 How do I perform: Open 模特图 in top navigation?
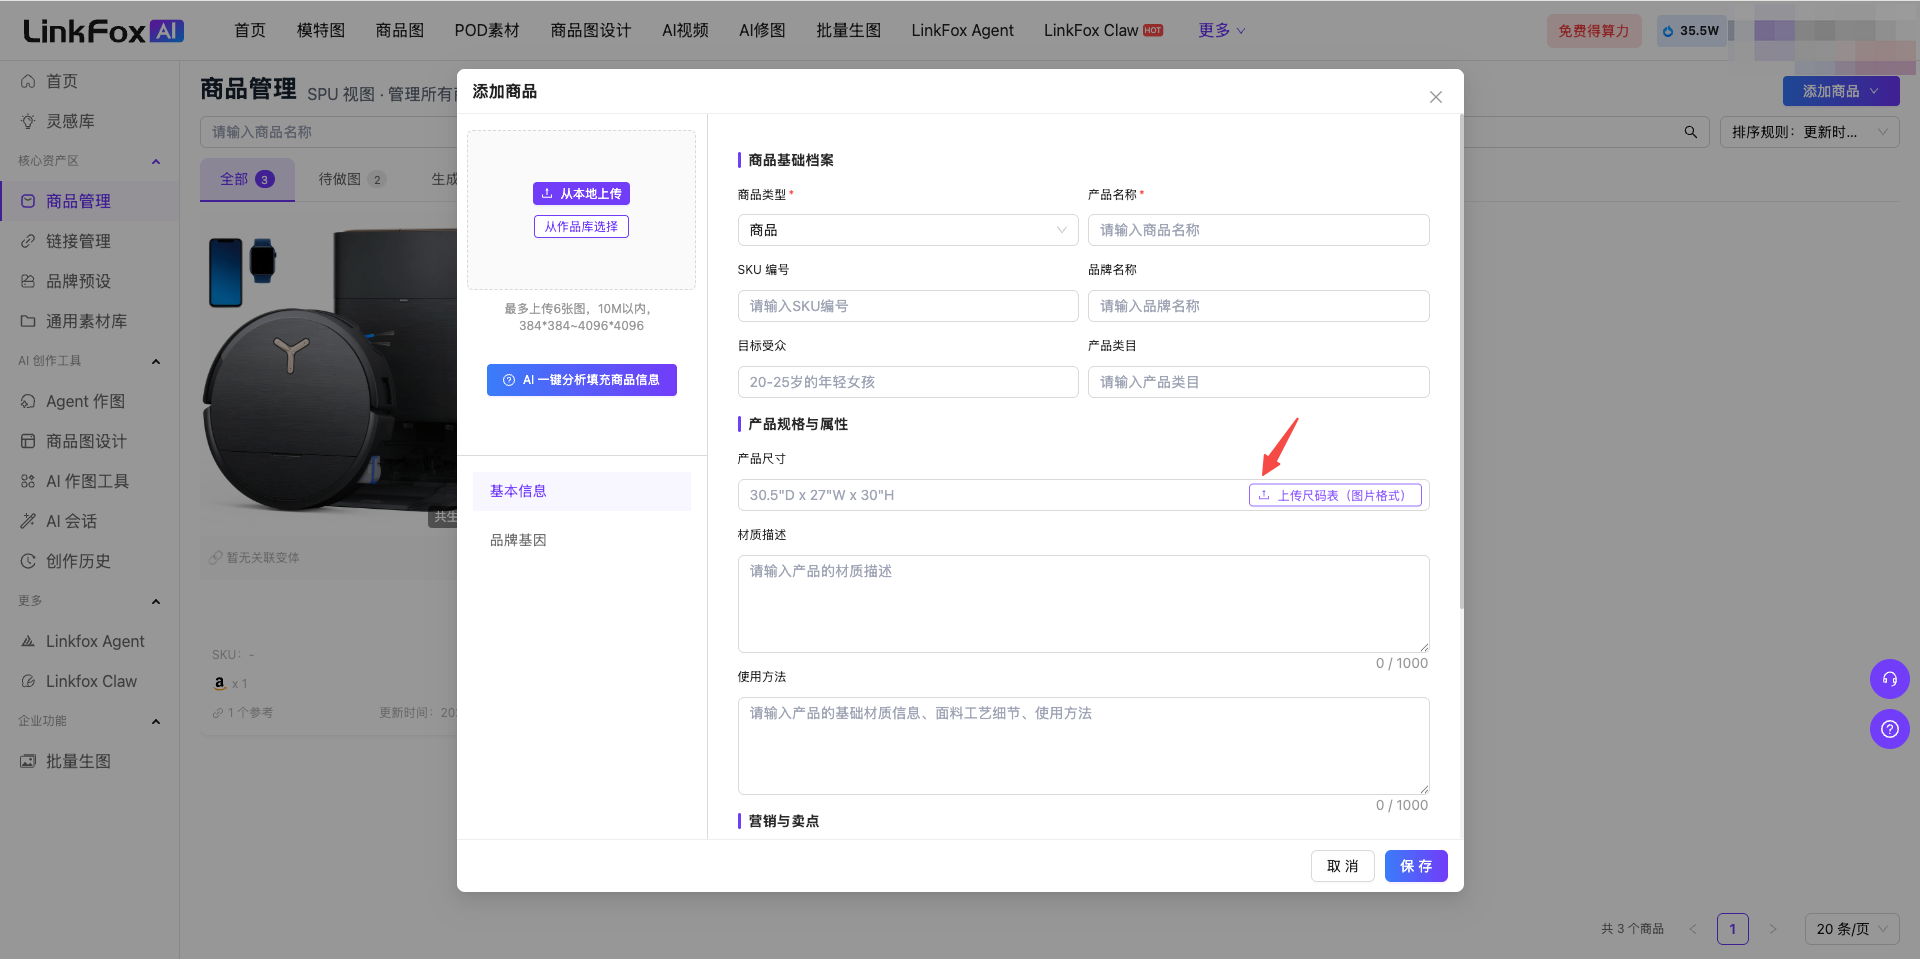[x=321, y=31]
